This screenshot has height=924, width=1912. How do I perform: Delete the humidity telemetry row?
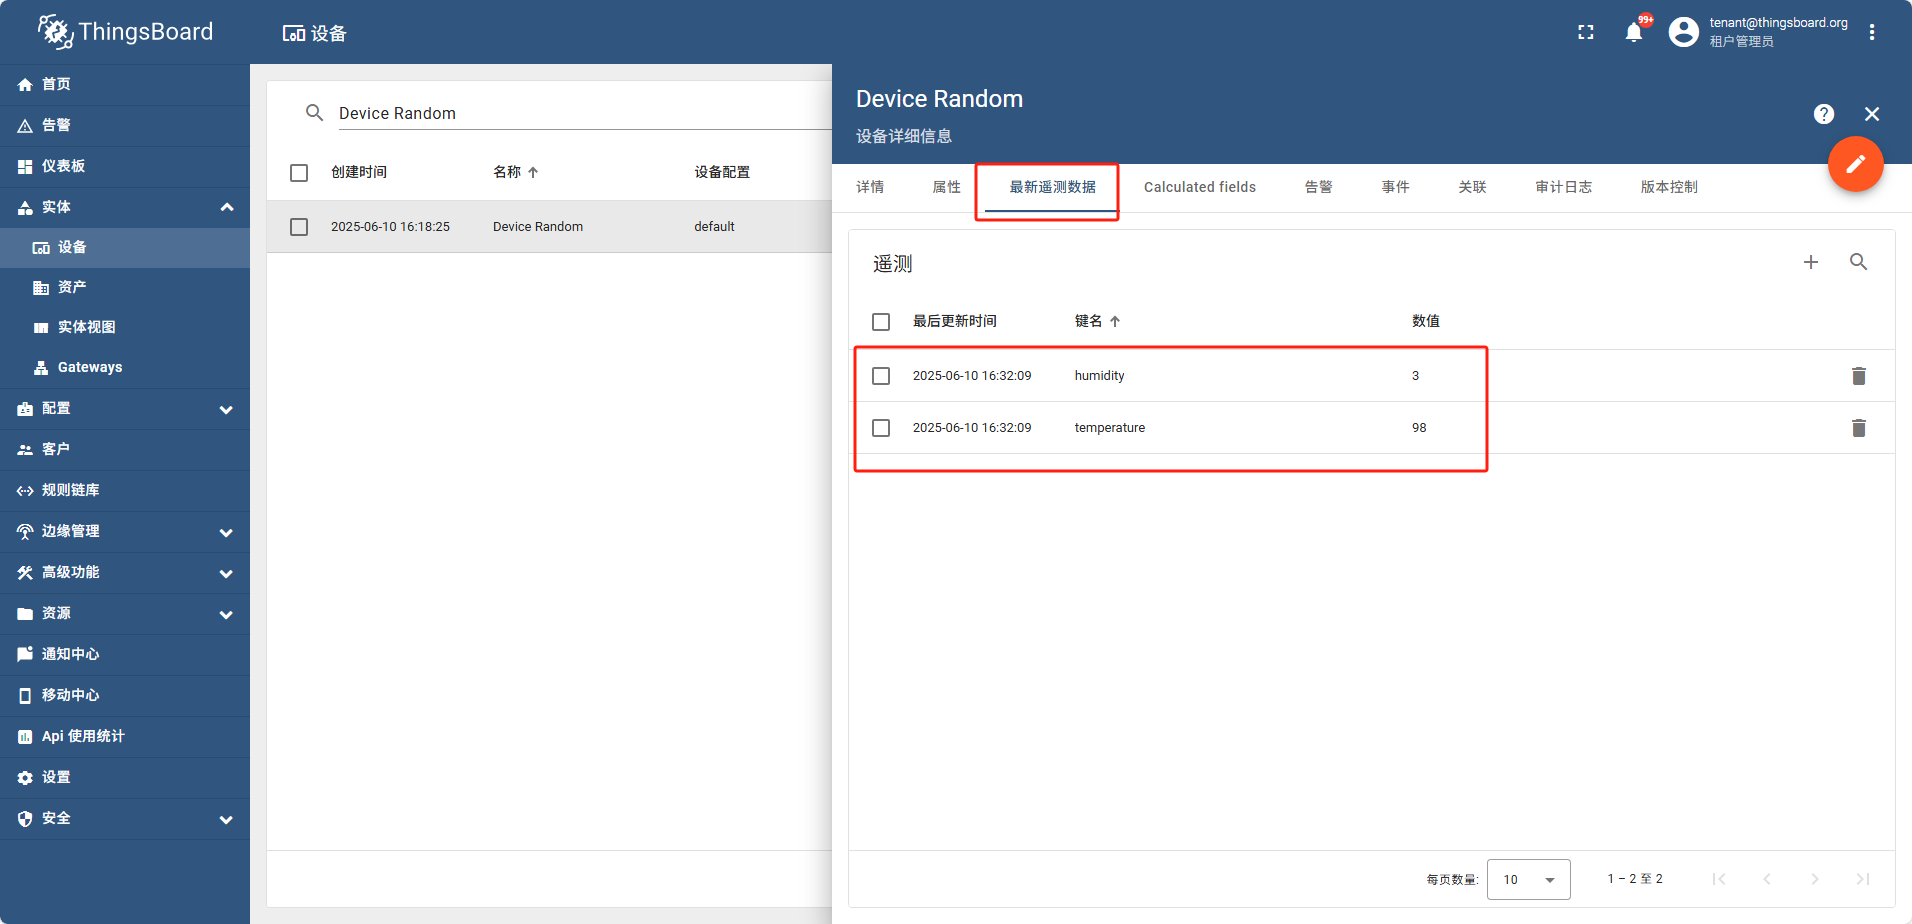[x=1858, y=376]
